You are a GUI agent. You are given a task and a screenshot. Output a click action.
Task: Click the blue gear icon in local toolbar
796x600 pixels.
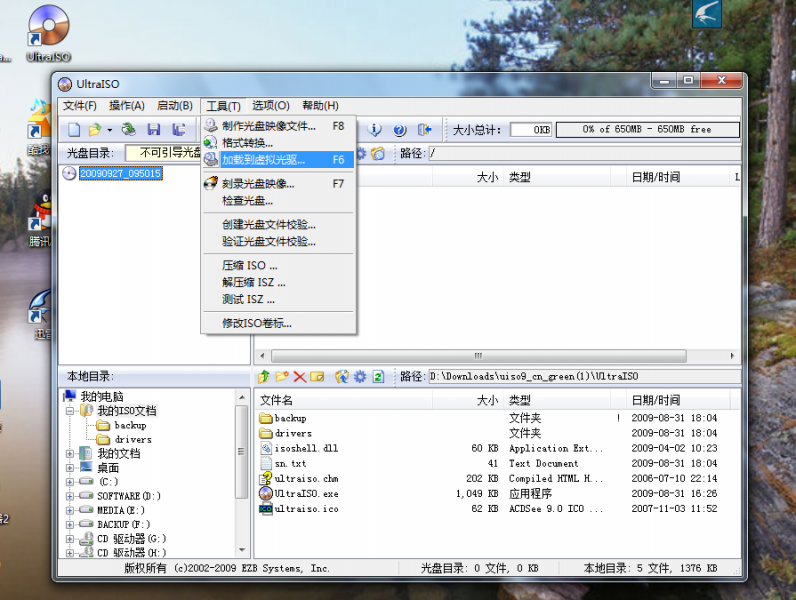[360, 377]
